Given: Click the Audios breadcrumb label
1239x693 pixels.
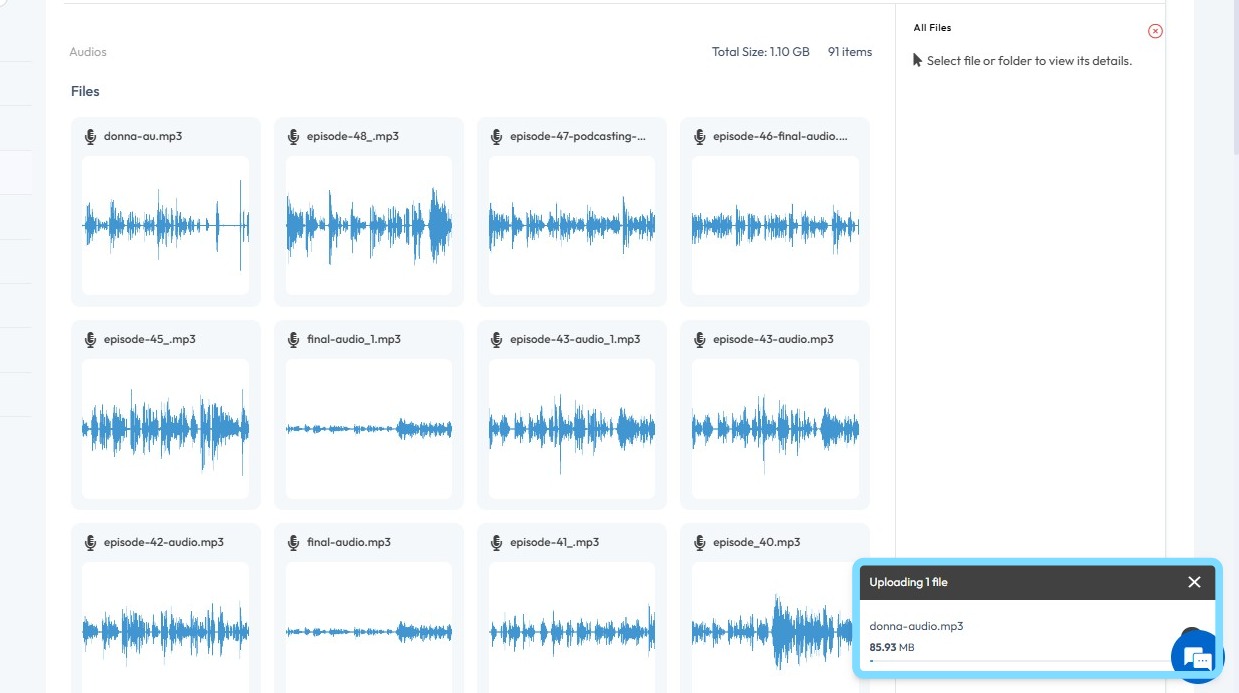Looking at the screenshot, I should (x=88, y=52).
